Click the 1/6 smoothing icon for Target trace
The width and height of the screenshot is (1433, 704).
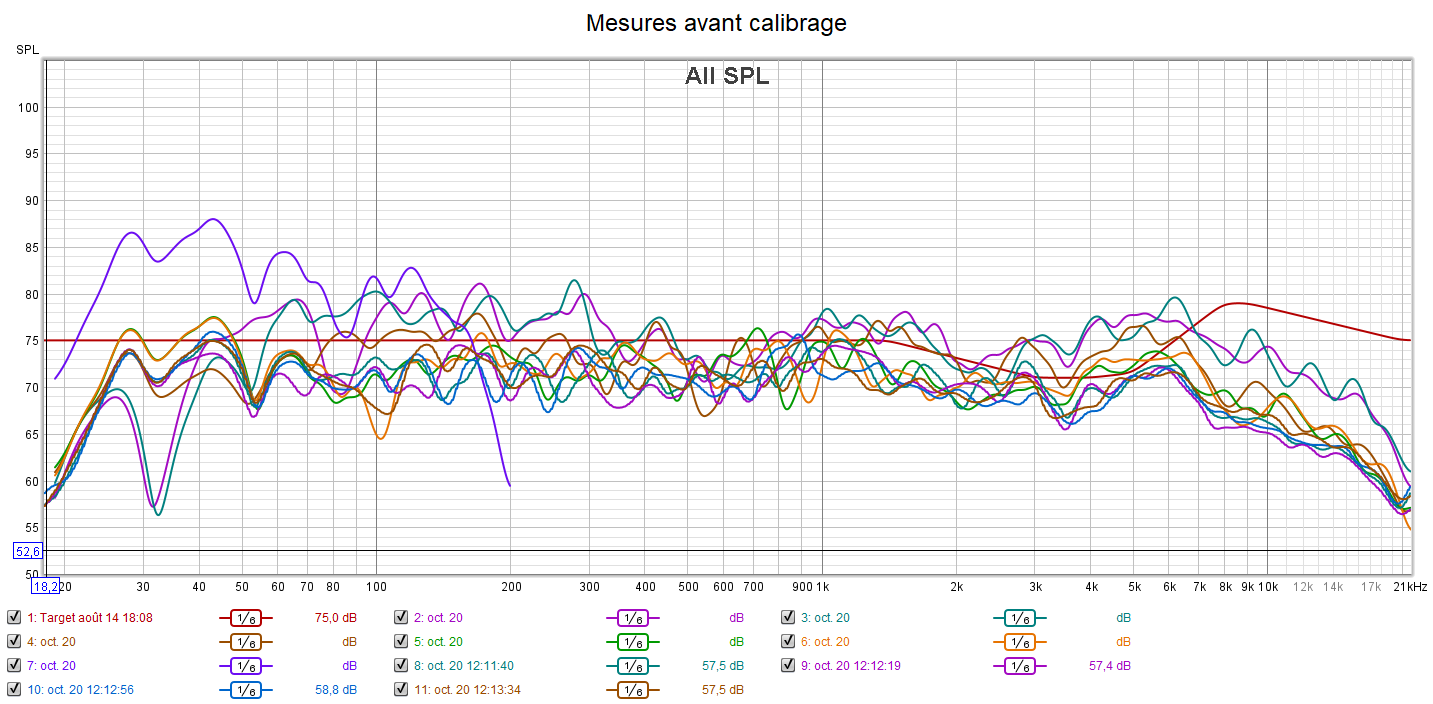point(245,618)
